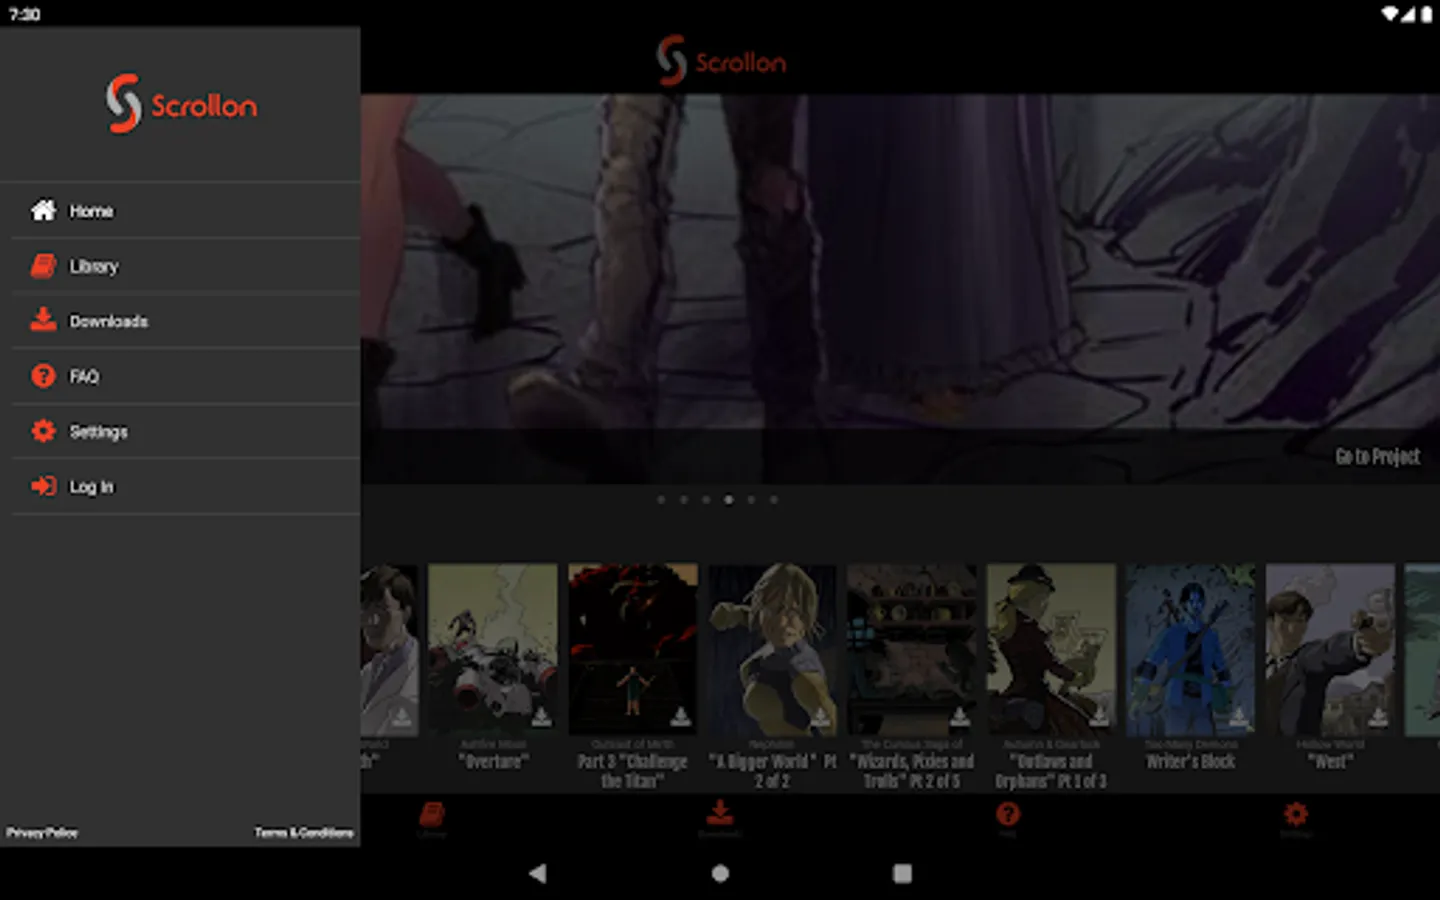Download "A Bigger World" Pt 2 of 2
This screenshot has width=1440, height=900.
pyautogui.click(x=820, y=716)
